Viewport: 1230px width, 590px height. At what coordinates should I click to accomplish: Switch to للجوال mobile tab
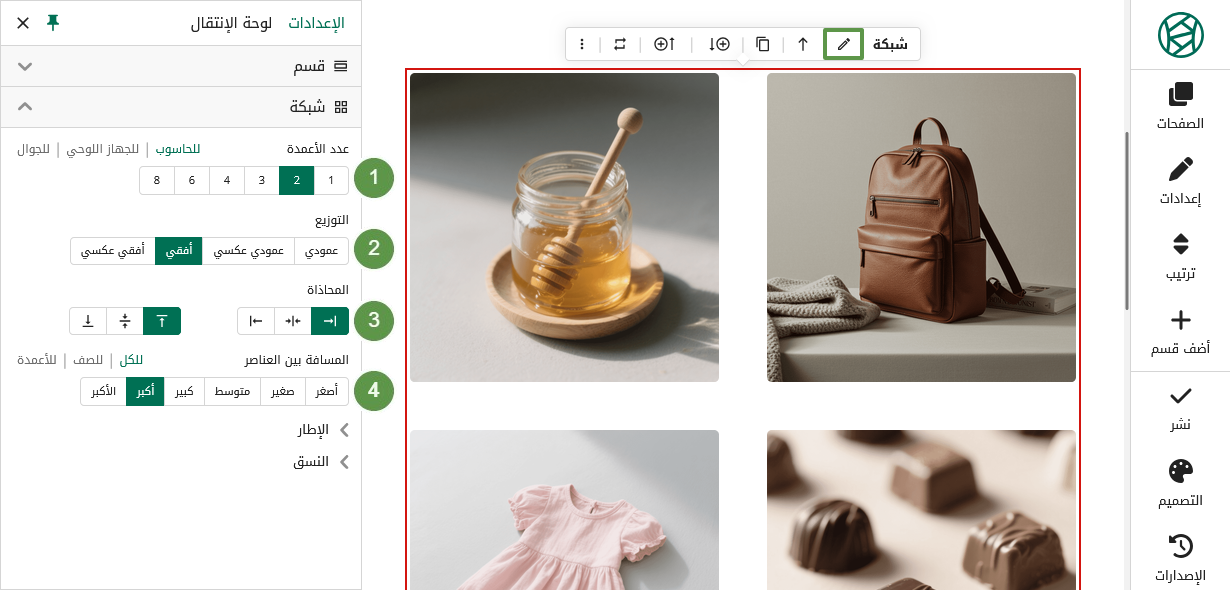coord(33,149)
